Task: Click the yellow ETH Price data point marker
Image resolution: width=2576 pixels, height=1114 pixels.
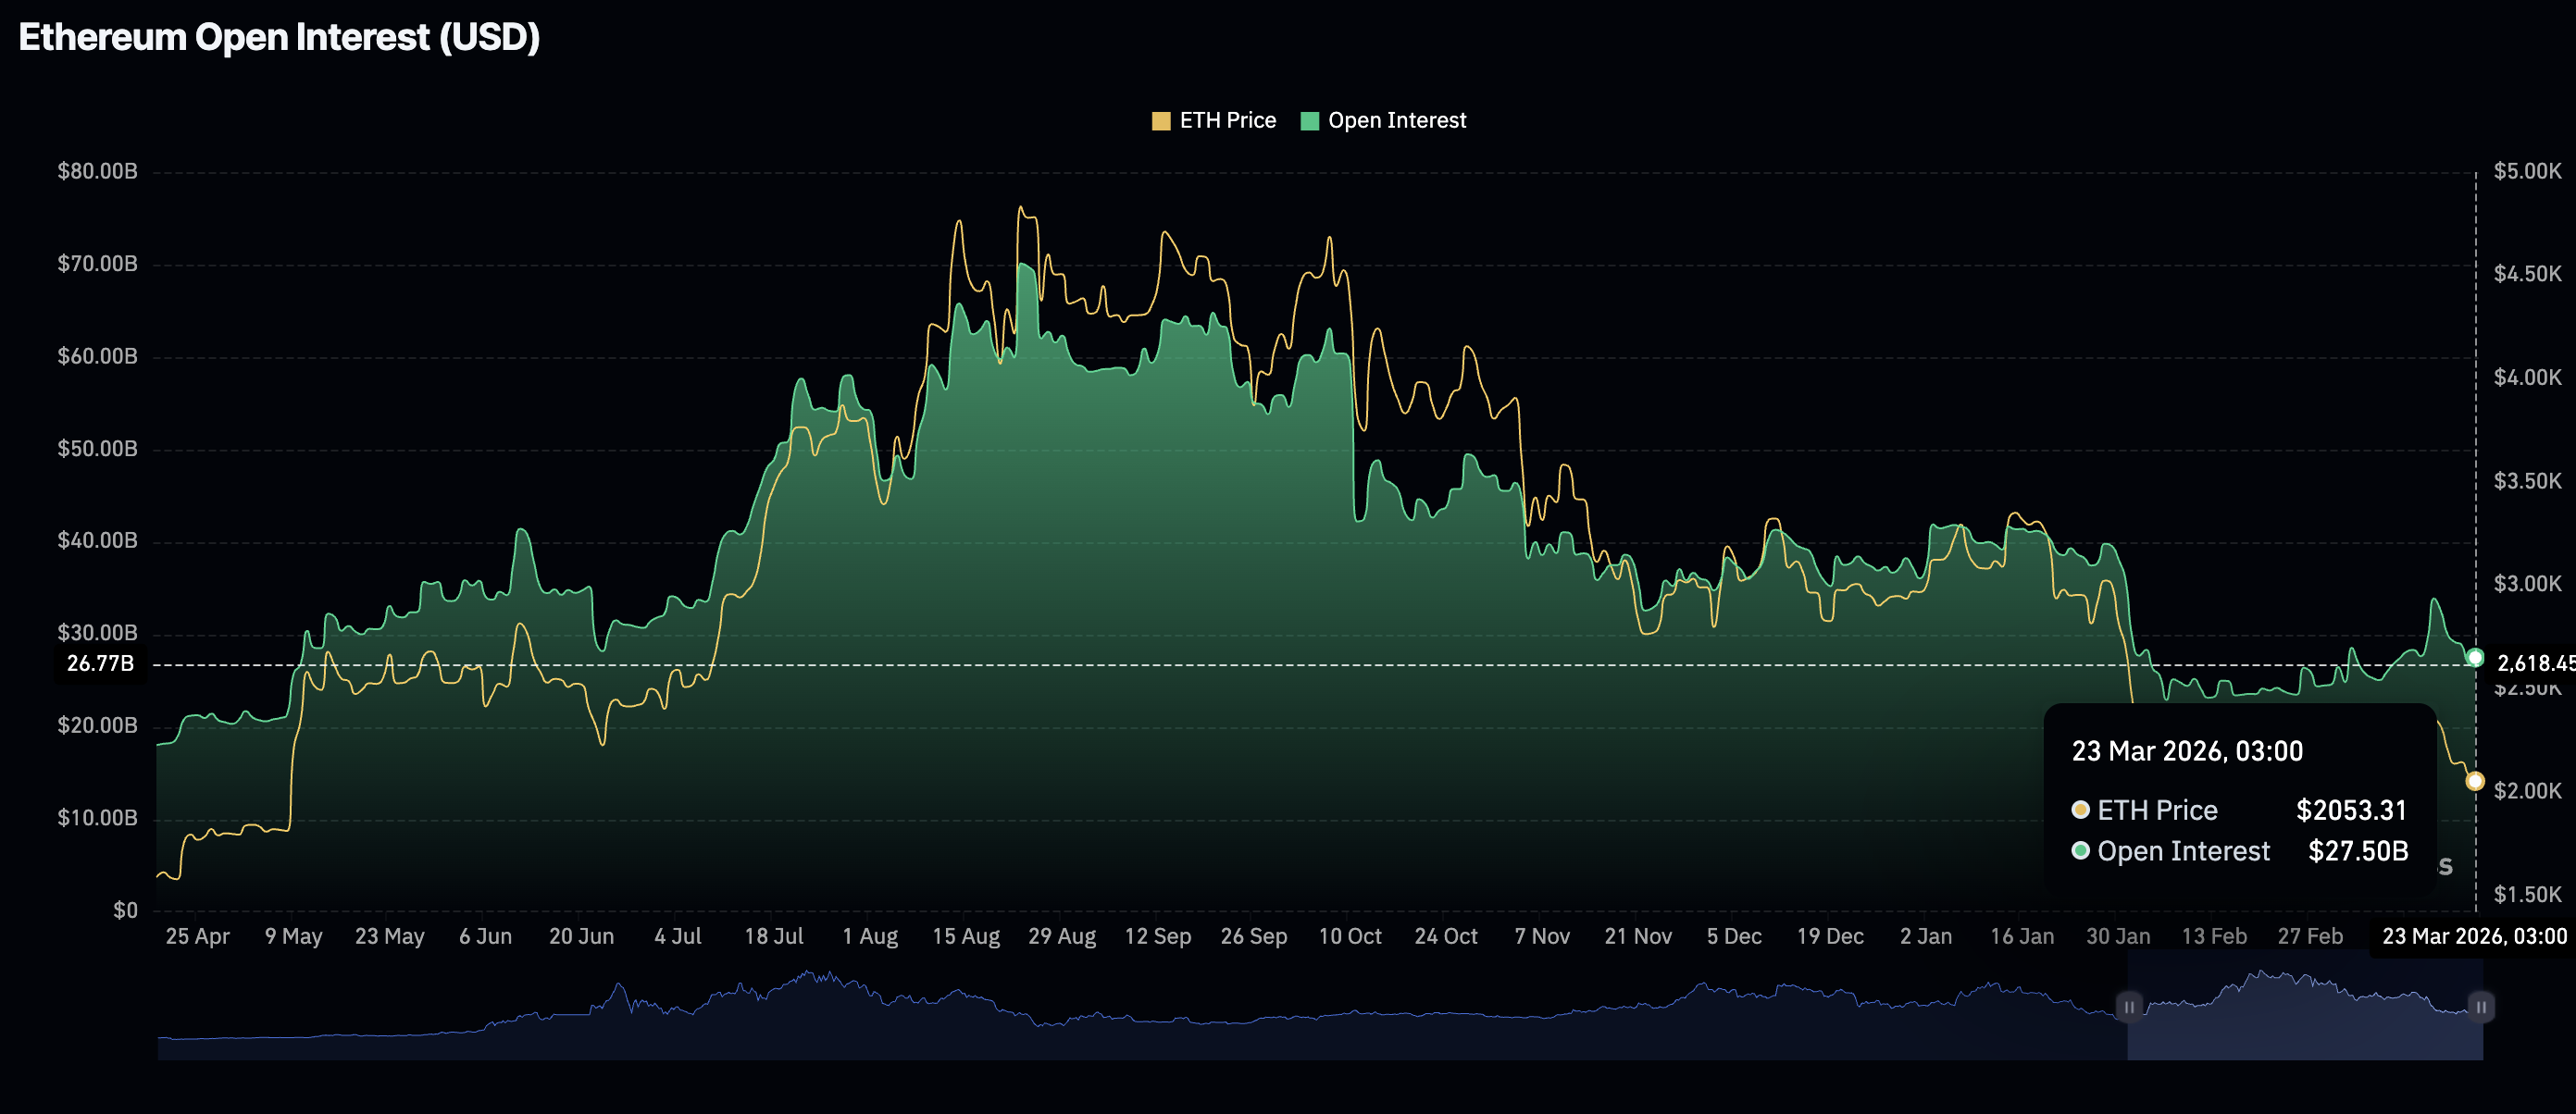Action: [x=2474, y=781]
